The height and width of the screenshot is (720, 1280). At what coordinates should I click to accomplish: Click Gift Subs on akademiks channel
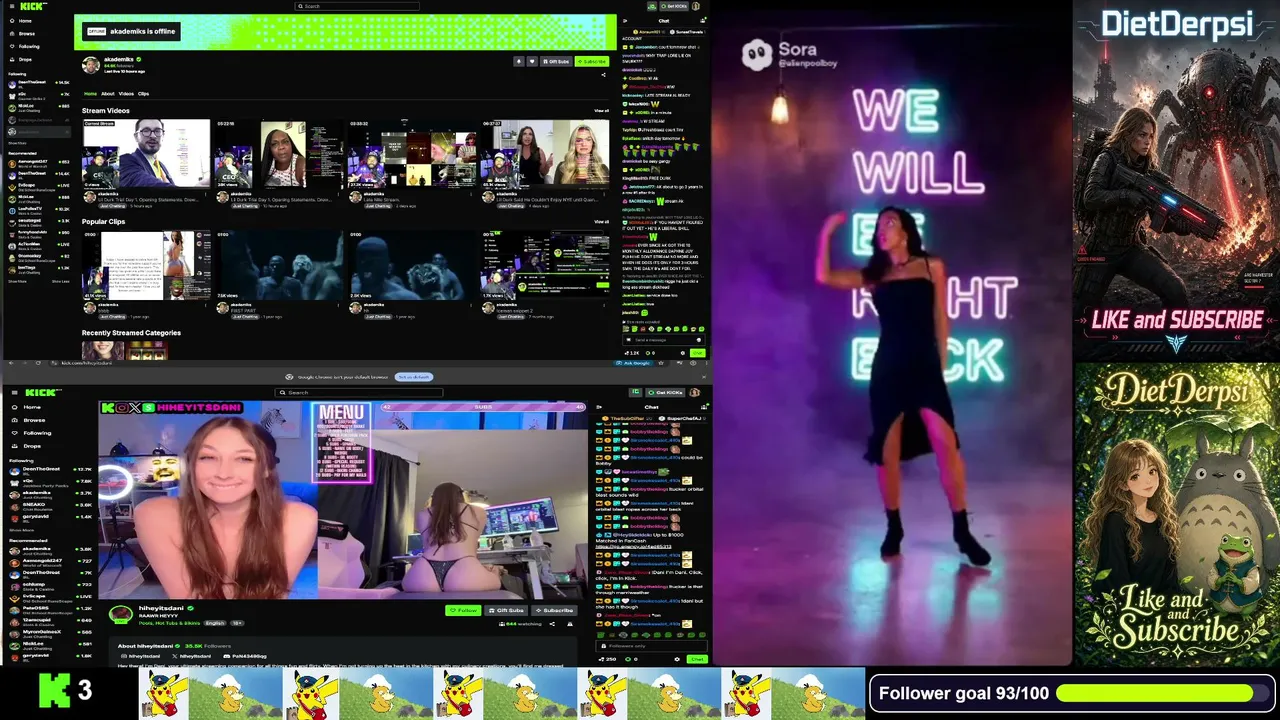[556, 61]
